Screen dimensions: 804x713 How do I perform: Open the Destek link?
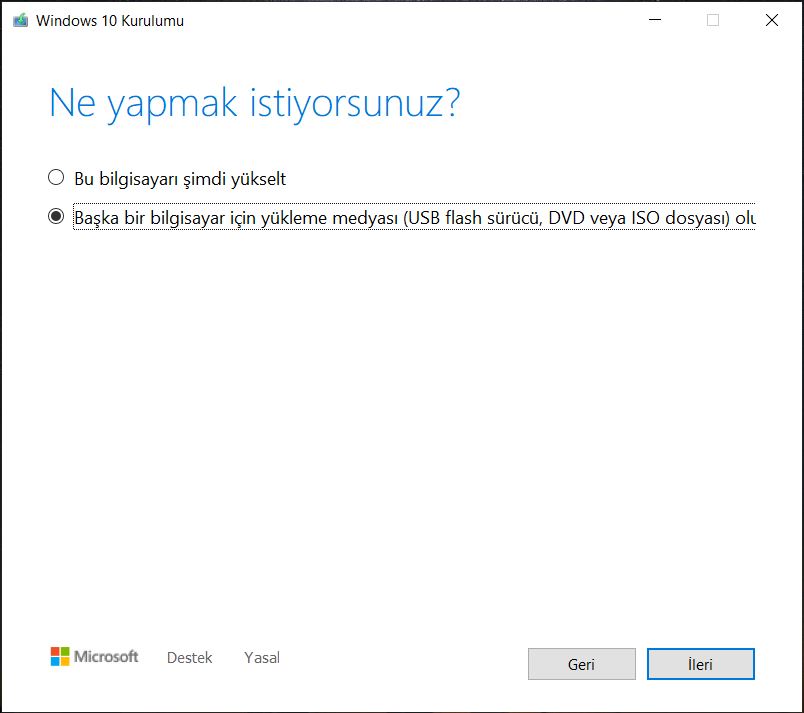189,657
